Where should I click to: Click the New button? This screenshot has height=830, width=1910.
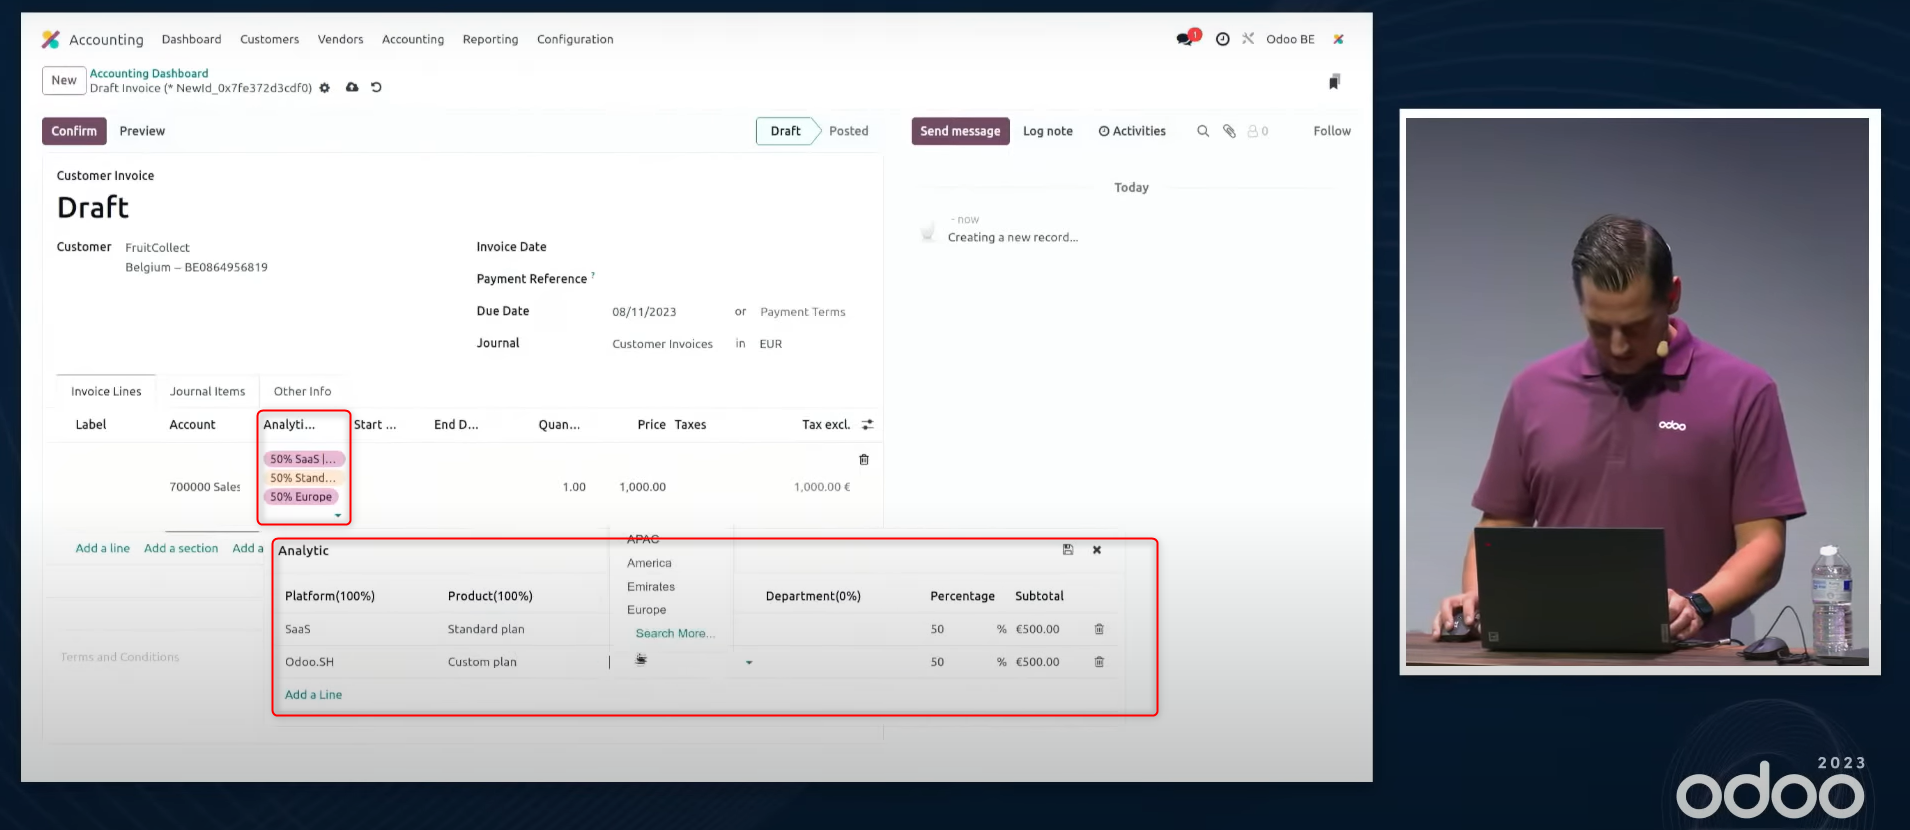coord(64,80)
